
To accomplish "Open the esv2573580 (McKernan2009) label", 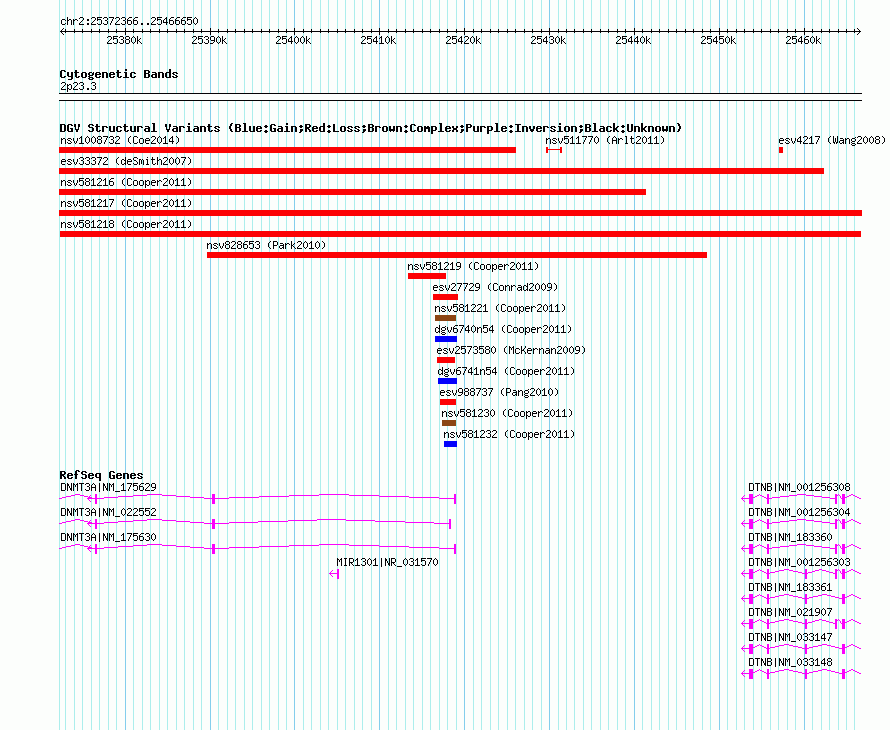I will [511, 350].
